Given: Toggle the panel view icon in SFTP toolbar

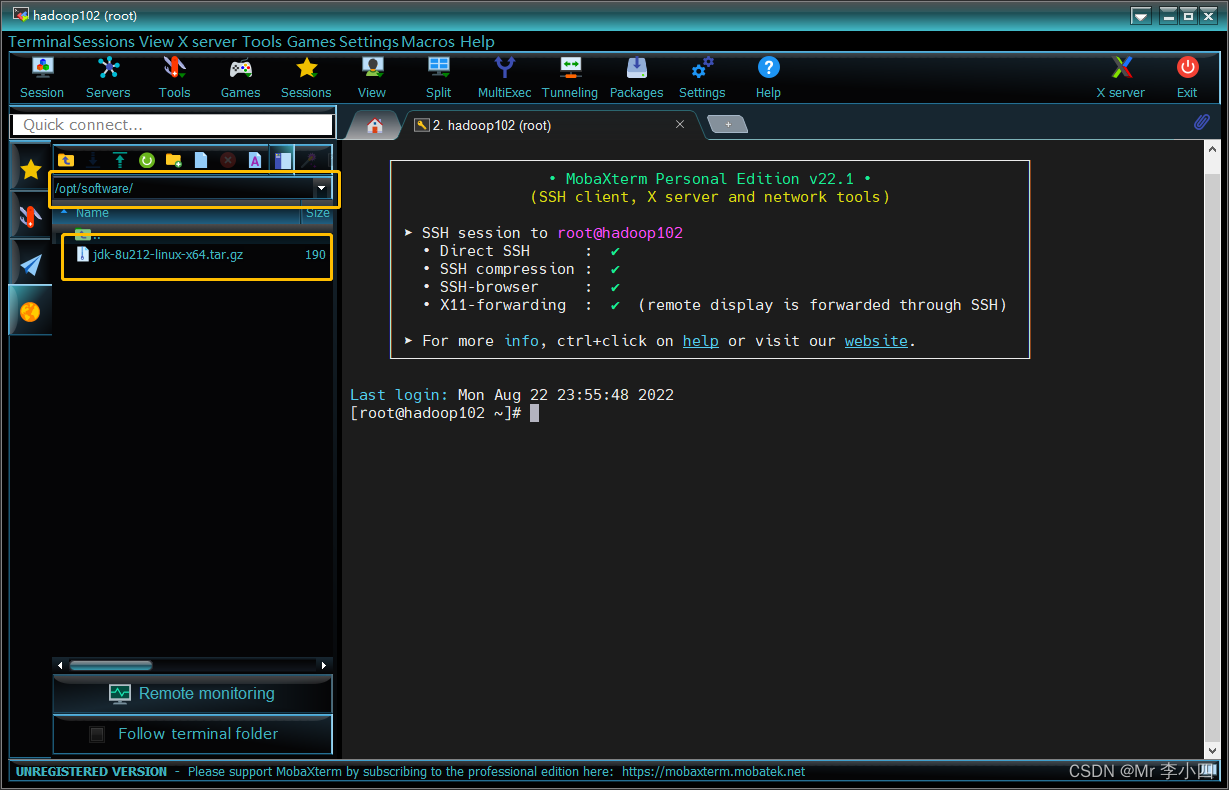Looking at the screenshot, I should [283, 160].
